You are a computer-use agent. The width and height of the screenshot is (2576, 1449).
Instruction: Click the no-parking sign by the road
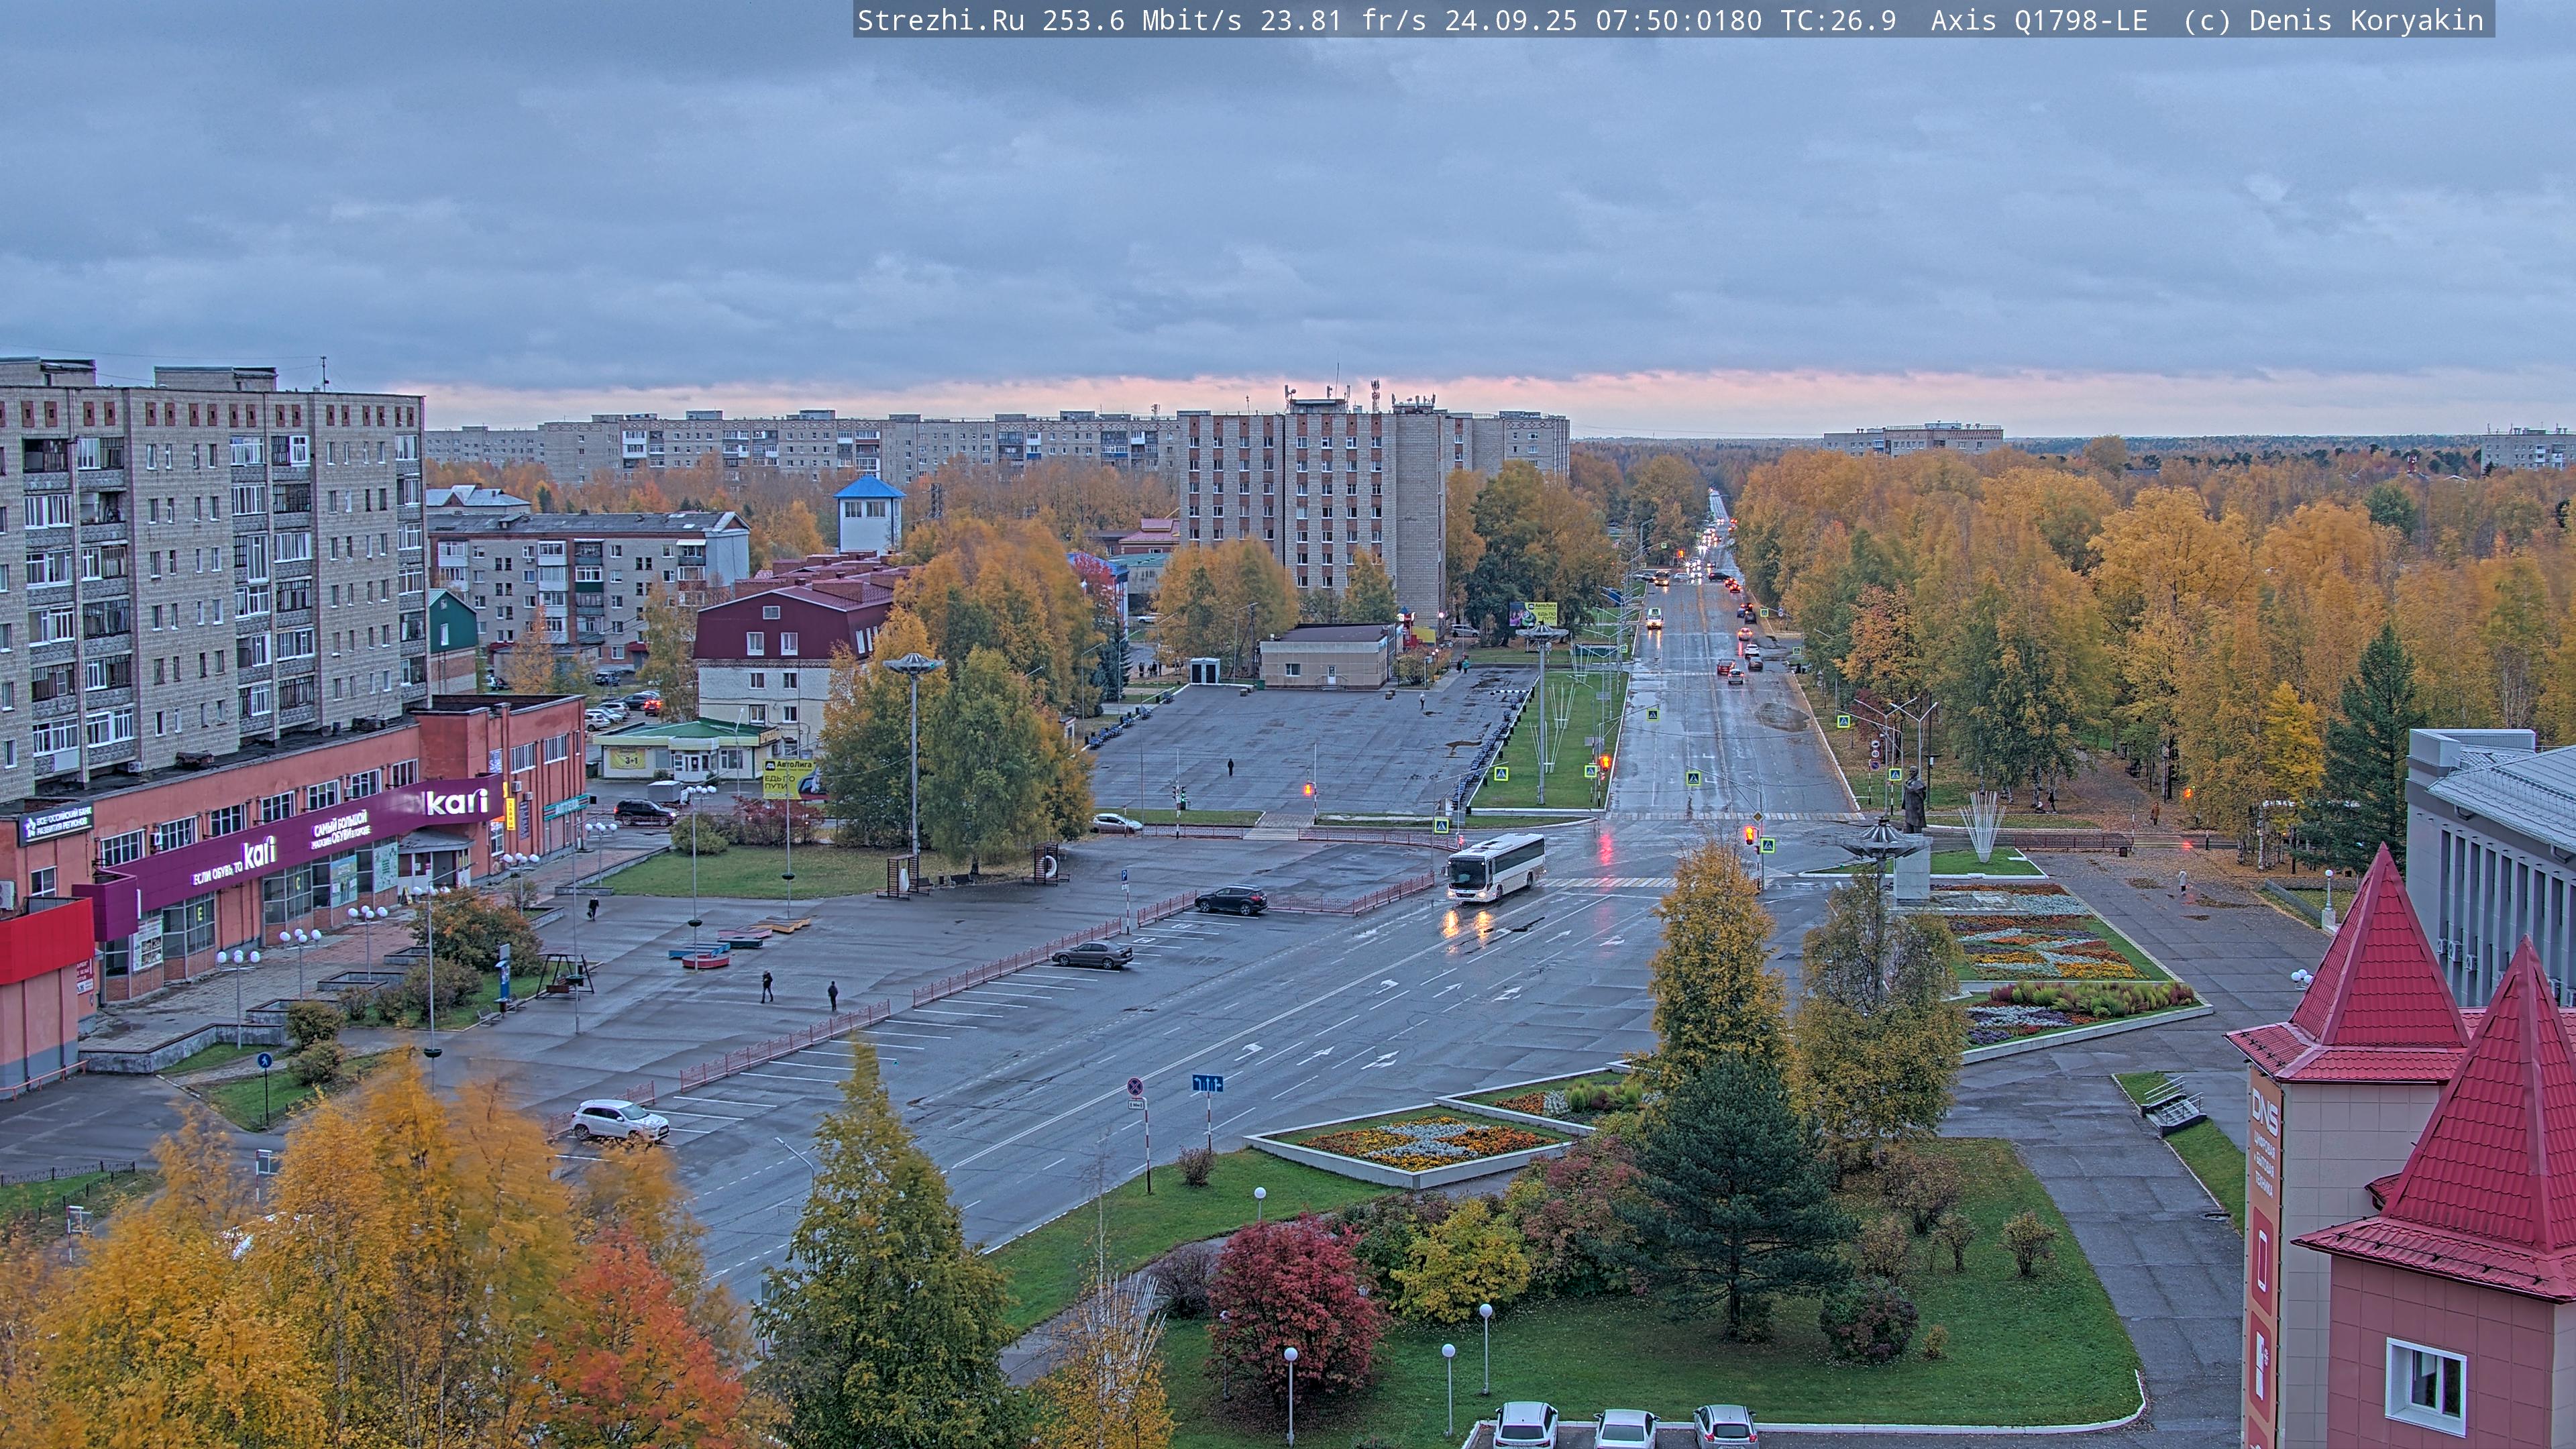coord(1135,1086)
